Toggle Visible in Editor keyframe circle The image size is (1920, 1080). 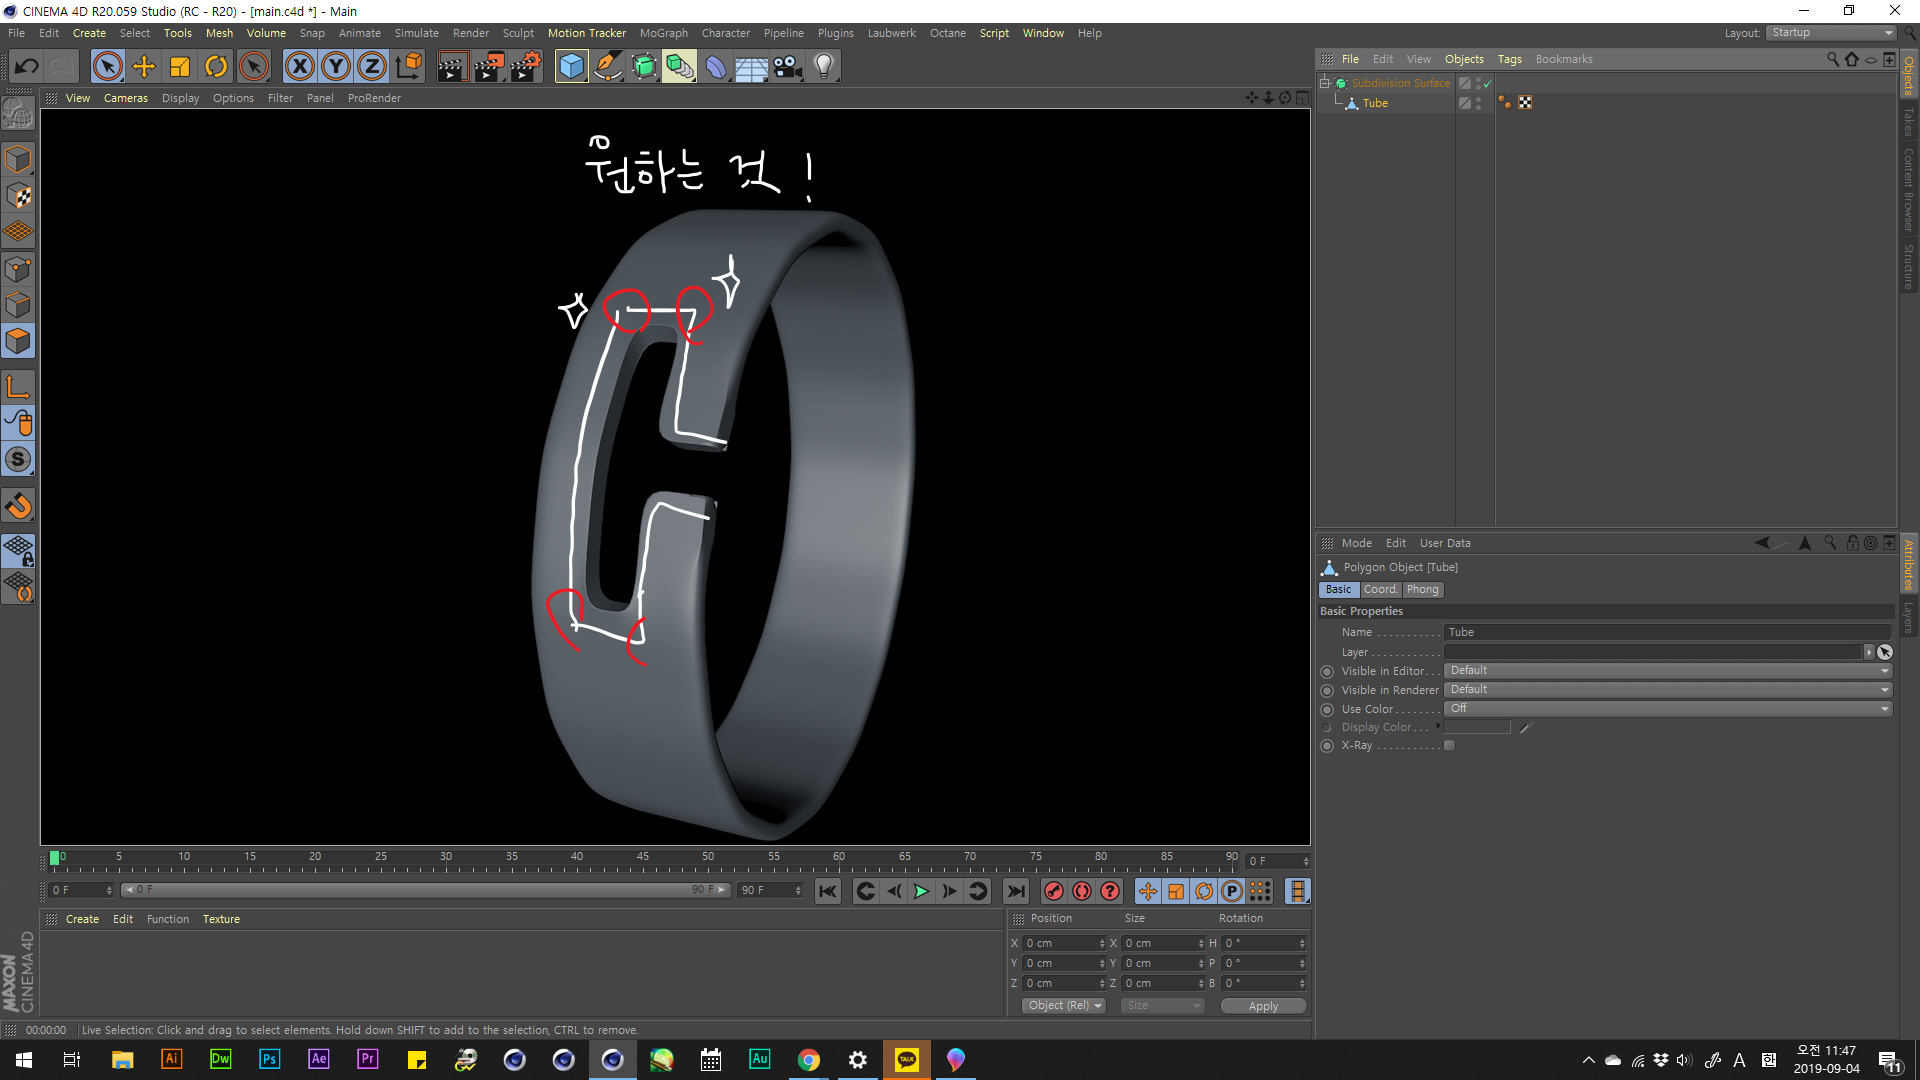pyautogui.click(x=1327, y=672)
